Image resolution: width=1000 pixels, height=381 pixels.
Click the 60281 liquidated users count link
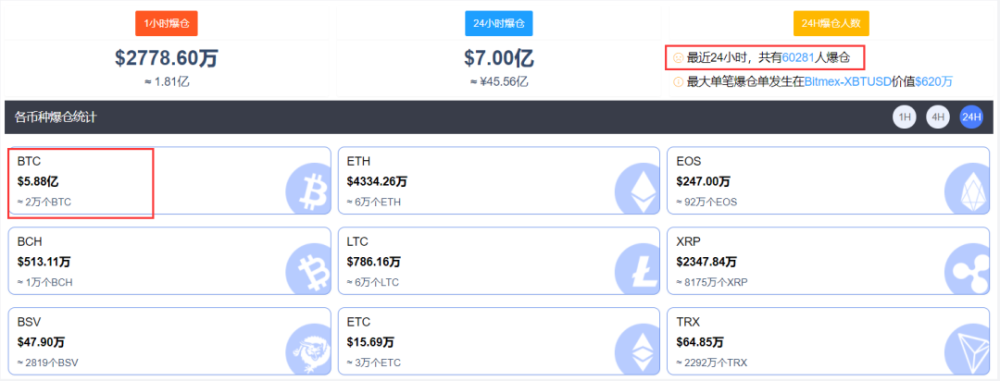[x=798, y=58]
